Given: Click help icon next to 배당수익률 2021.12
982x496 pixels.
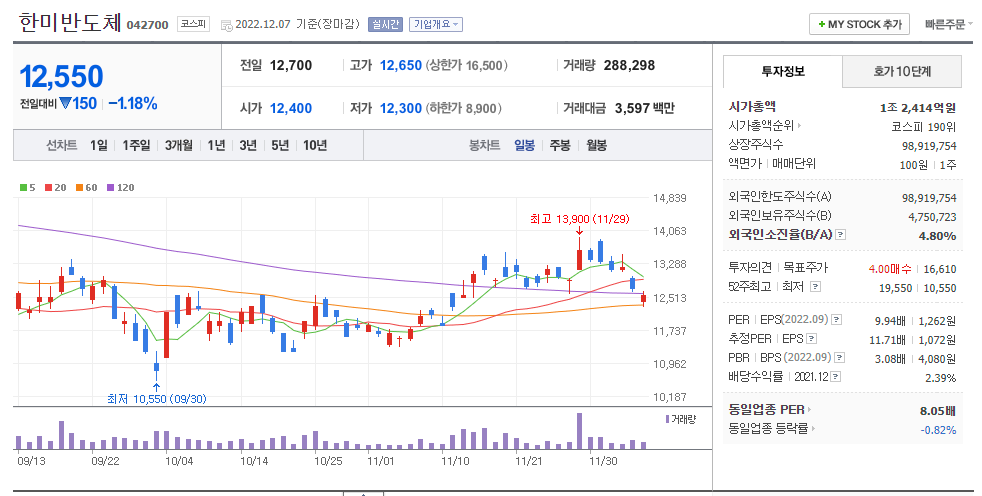Looking at the screenshot, I should point(835,377).
